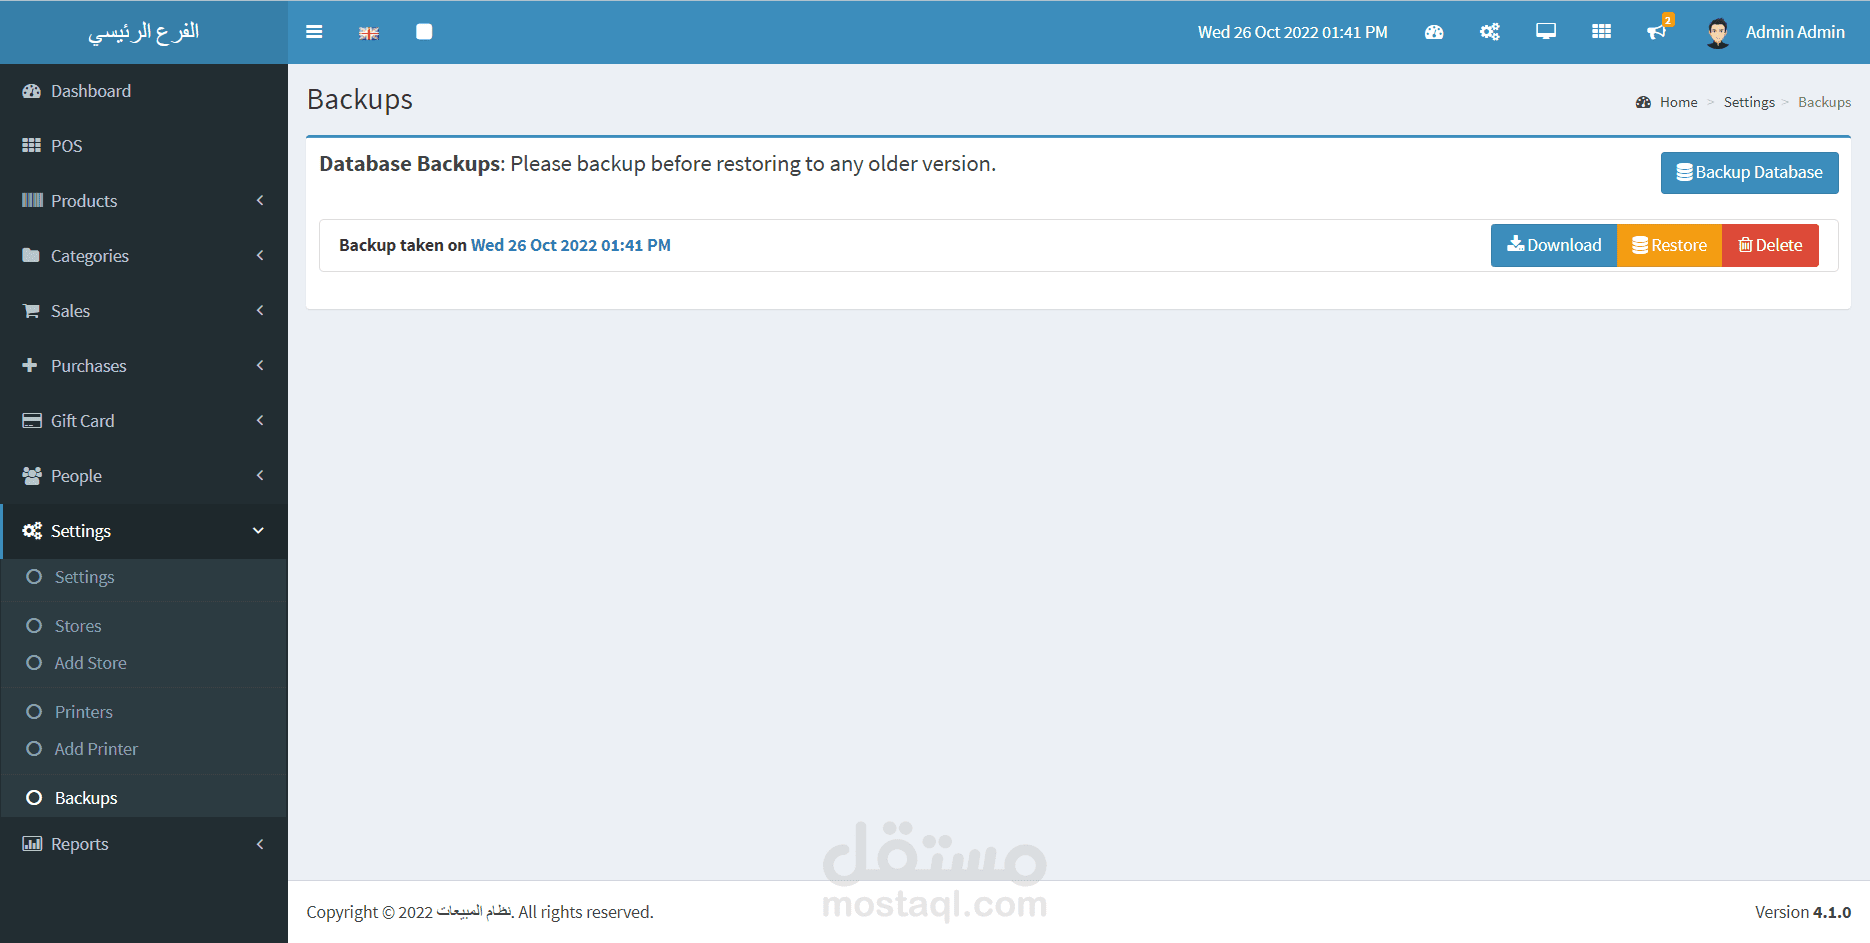Expand the Products menu chevron
1870x943 pixels.
tap(260, 201)
